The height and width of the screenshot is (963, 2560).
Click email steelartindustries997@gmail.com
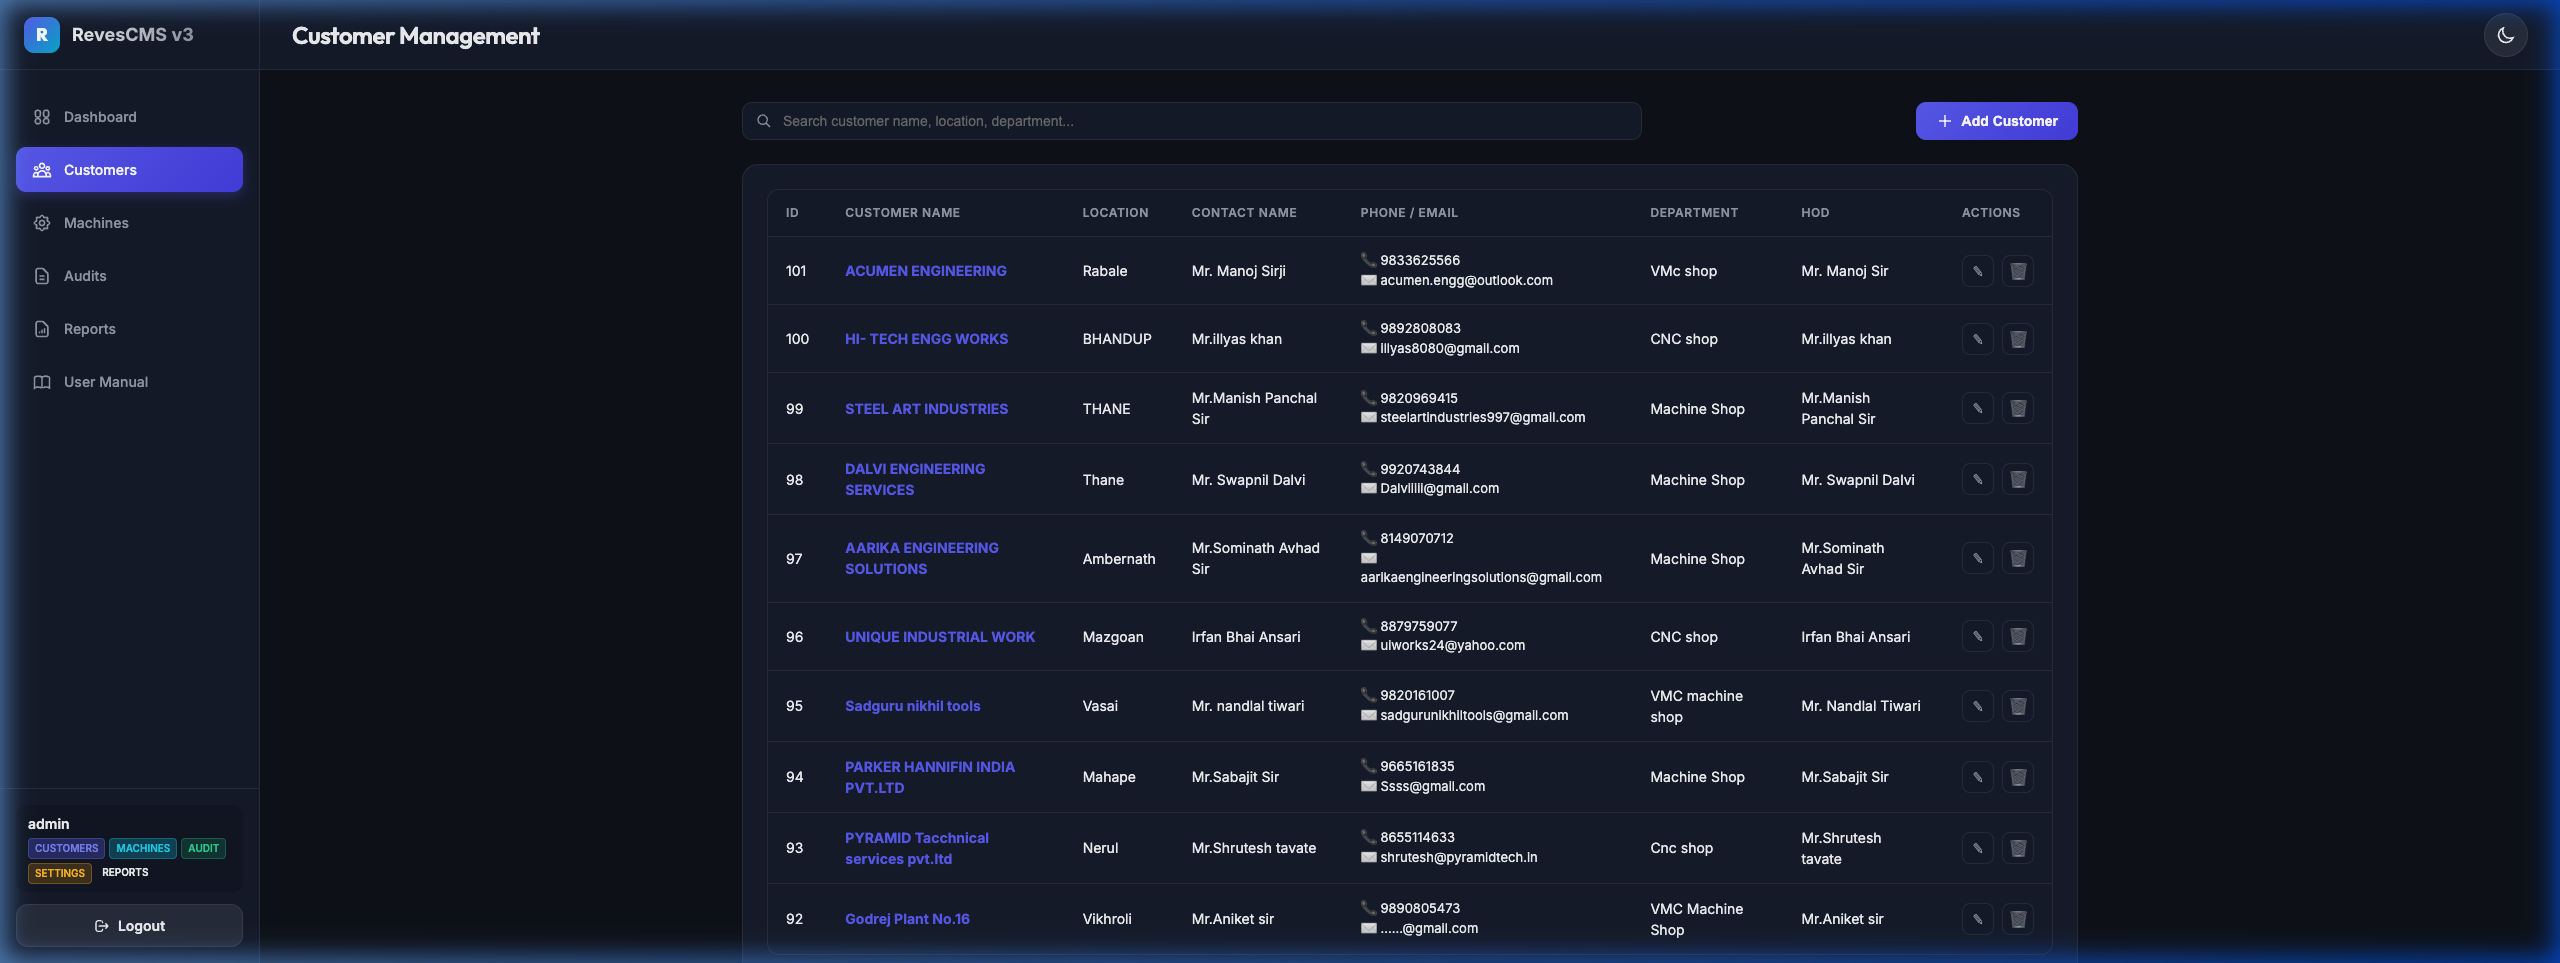coord(1482,418)
